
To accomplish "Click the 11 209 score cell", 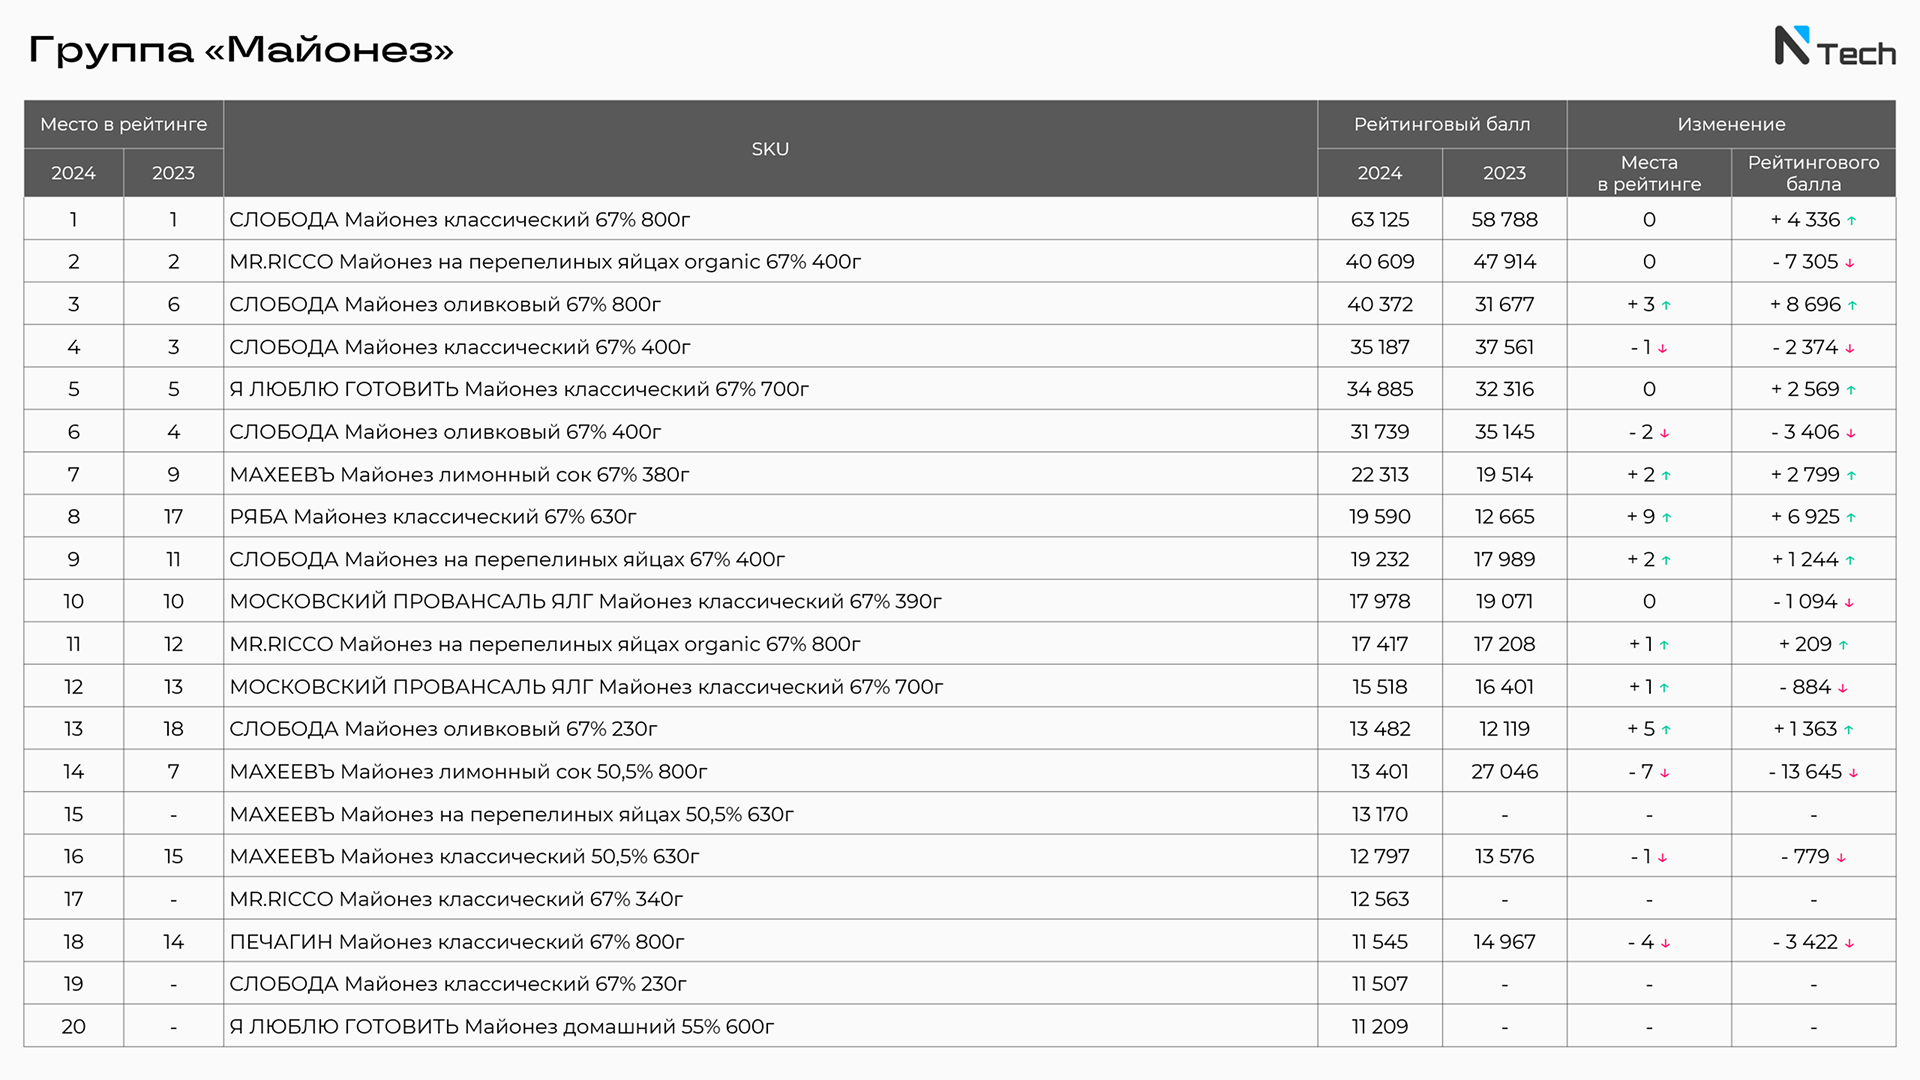I will click(1380, 1026).
